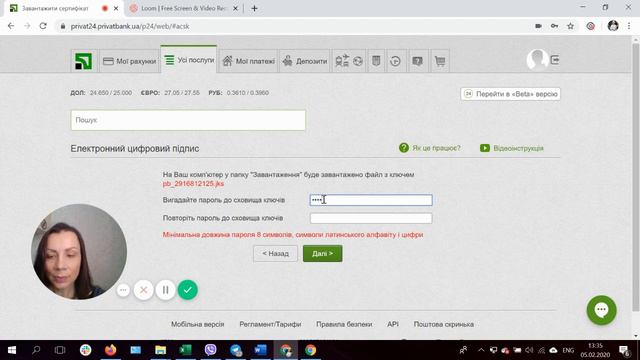Open the shopping cart icon
The width and height of the screenshot is (640, 360).
tap(440, 61)
